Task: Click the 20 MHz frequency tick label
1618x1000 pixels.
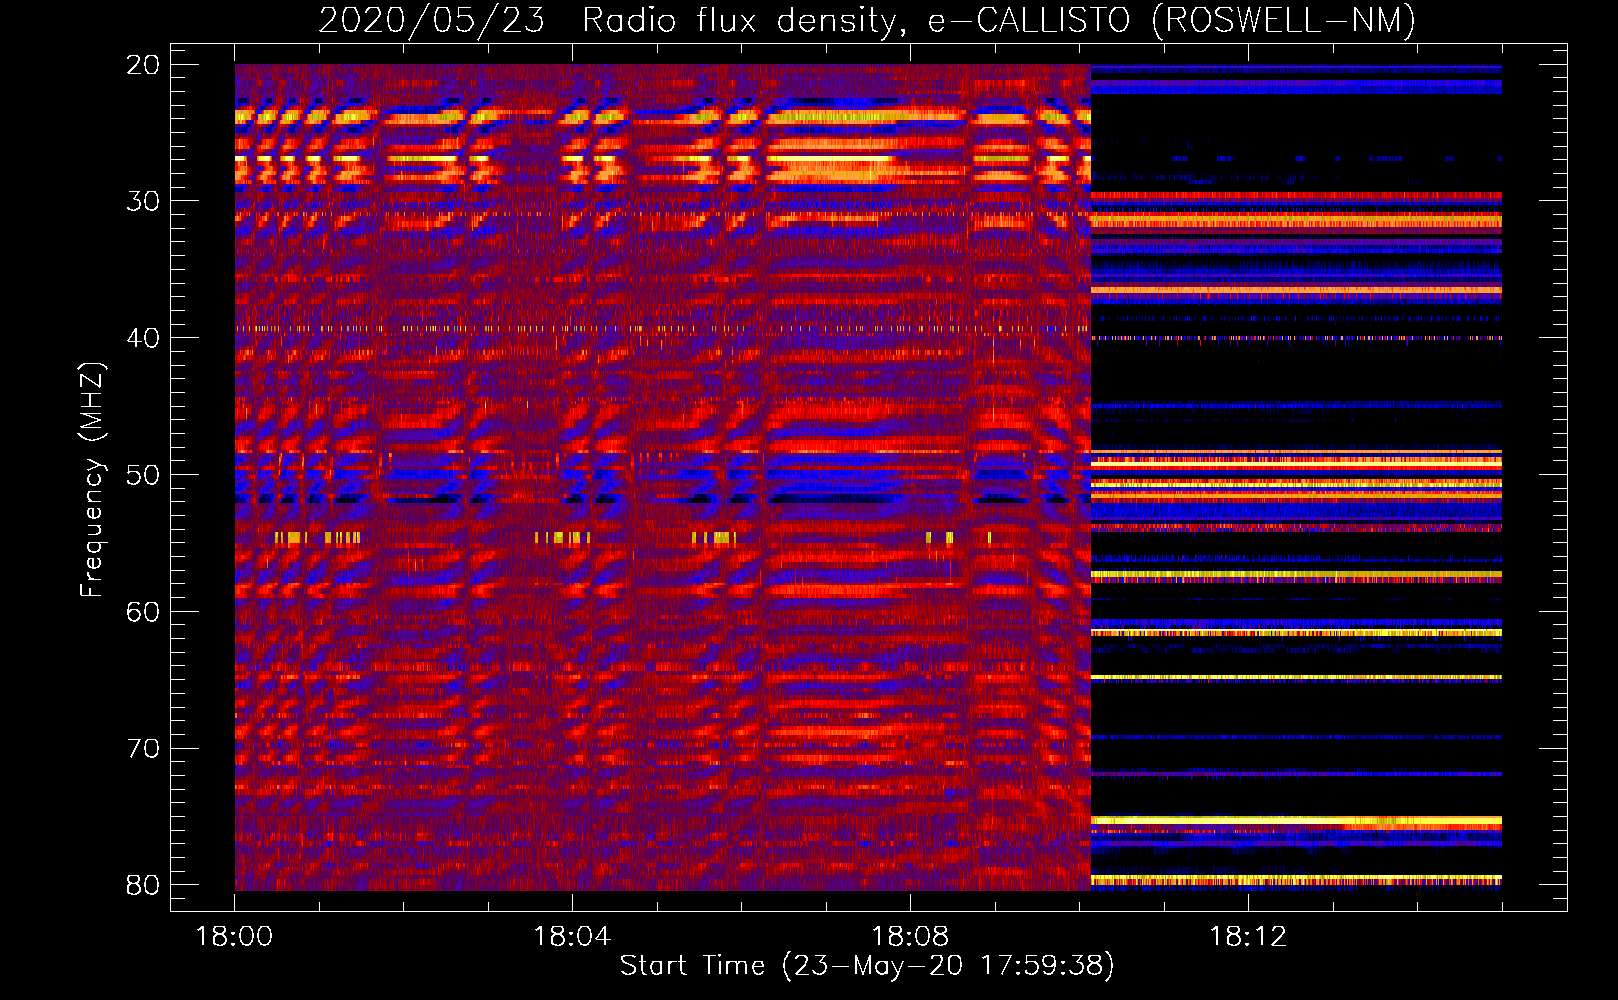Action: (144, 65)
